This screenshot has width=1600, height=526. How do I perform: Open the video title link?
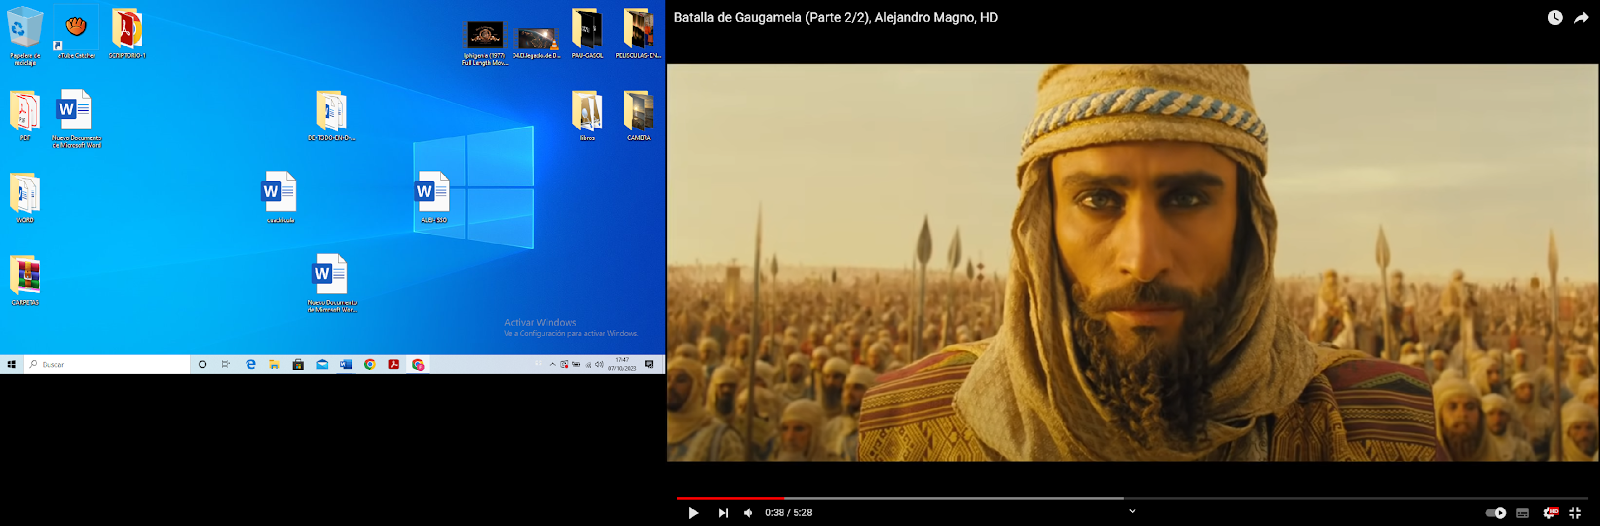pyautogui.click(x=836, y=17)
